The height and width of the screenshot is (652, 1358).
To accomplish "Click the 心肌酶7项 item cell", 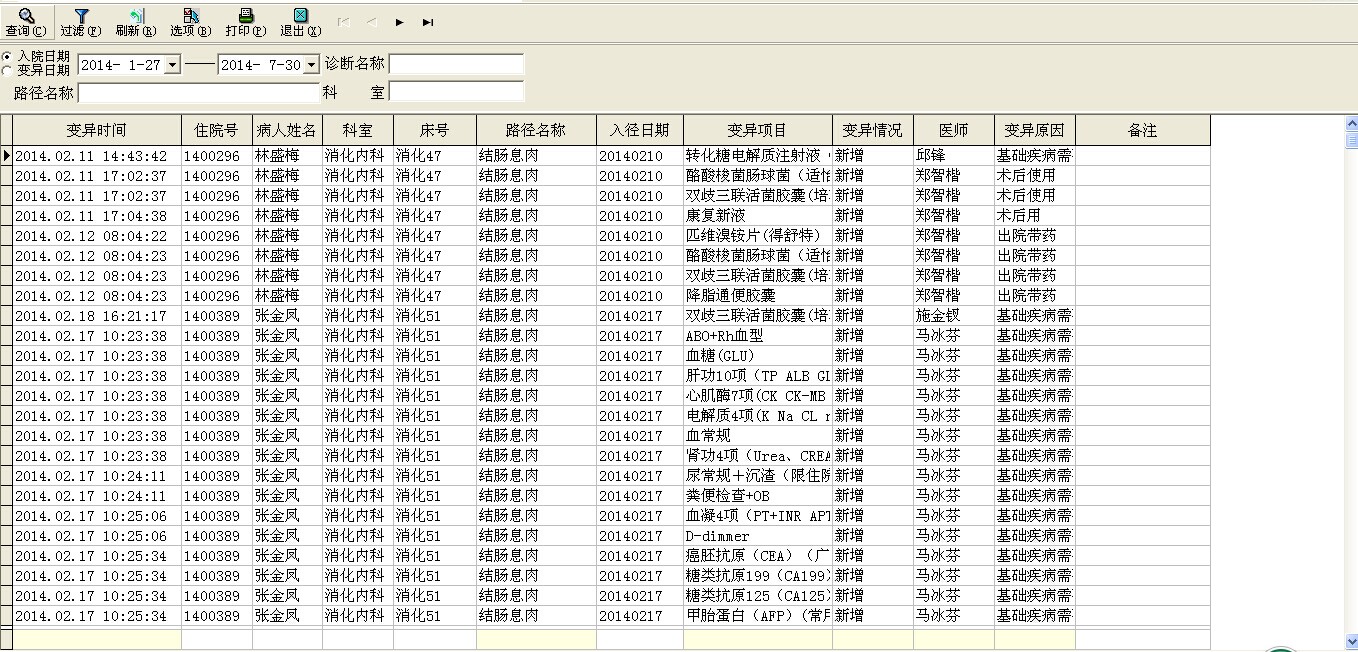I will click(758, 396).
